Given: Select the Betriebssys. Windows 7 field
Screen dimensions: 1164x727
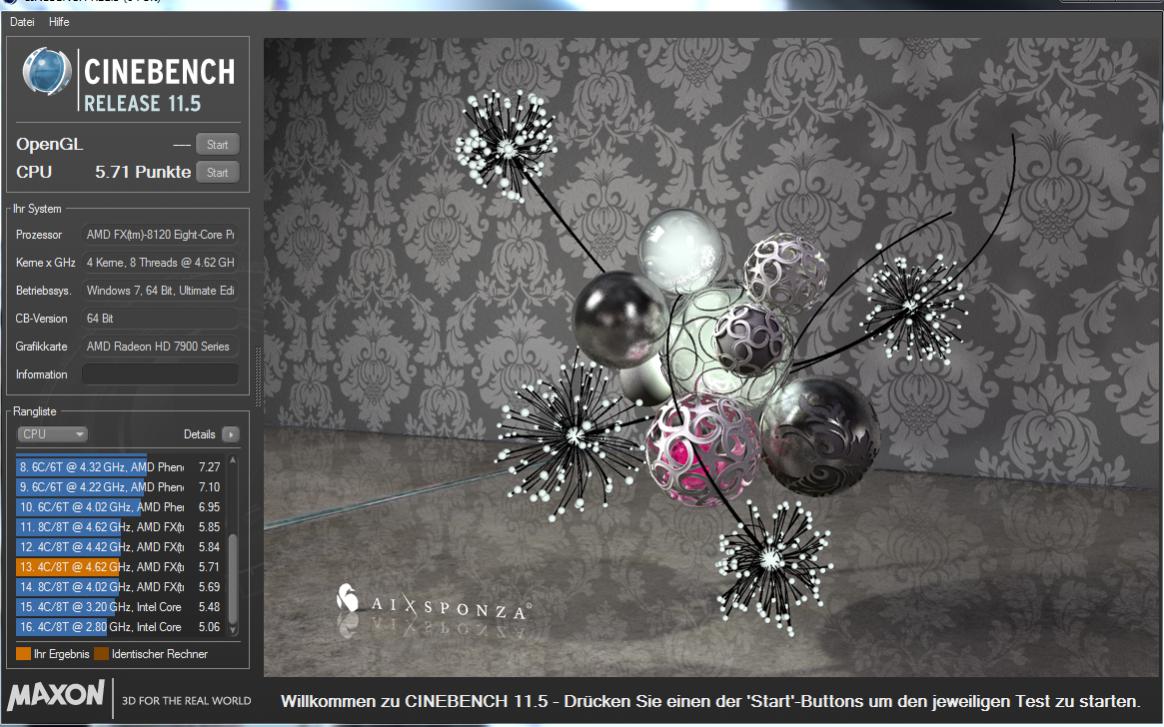Looking at the screenshot, I should click(160, 290).
